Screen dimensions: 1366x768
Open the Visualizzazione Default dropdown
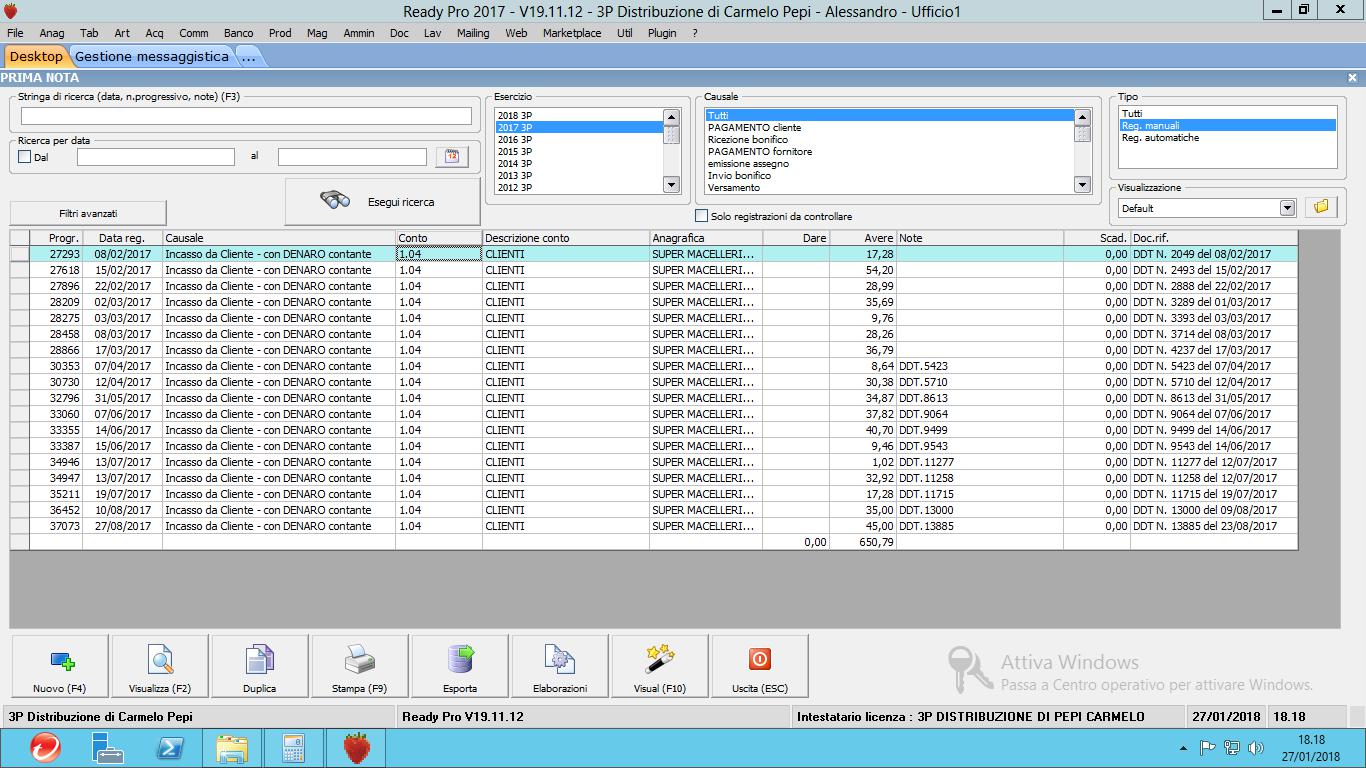point(1288,208)
